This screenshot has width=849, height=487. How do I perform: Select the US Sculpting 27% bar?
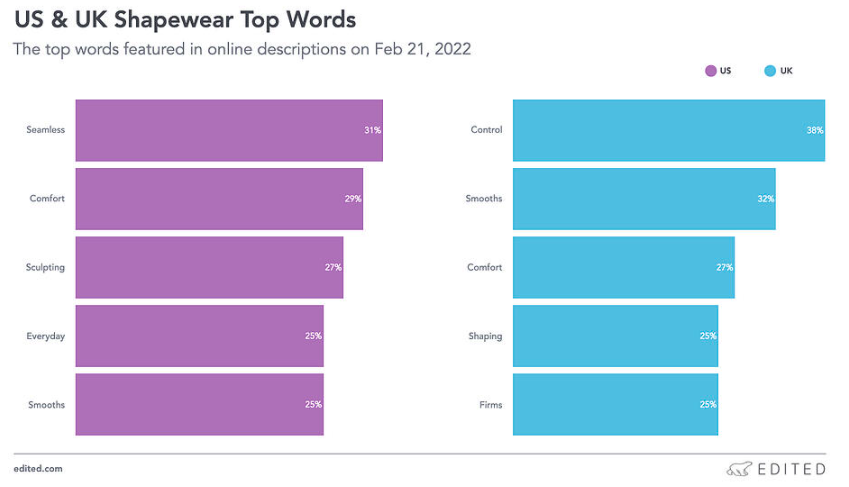pyautogui.click(x=208, y=267)
